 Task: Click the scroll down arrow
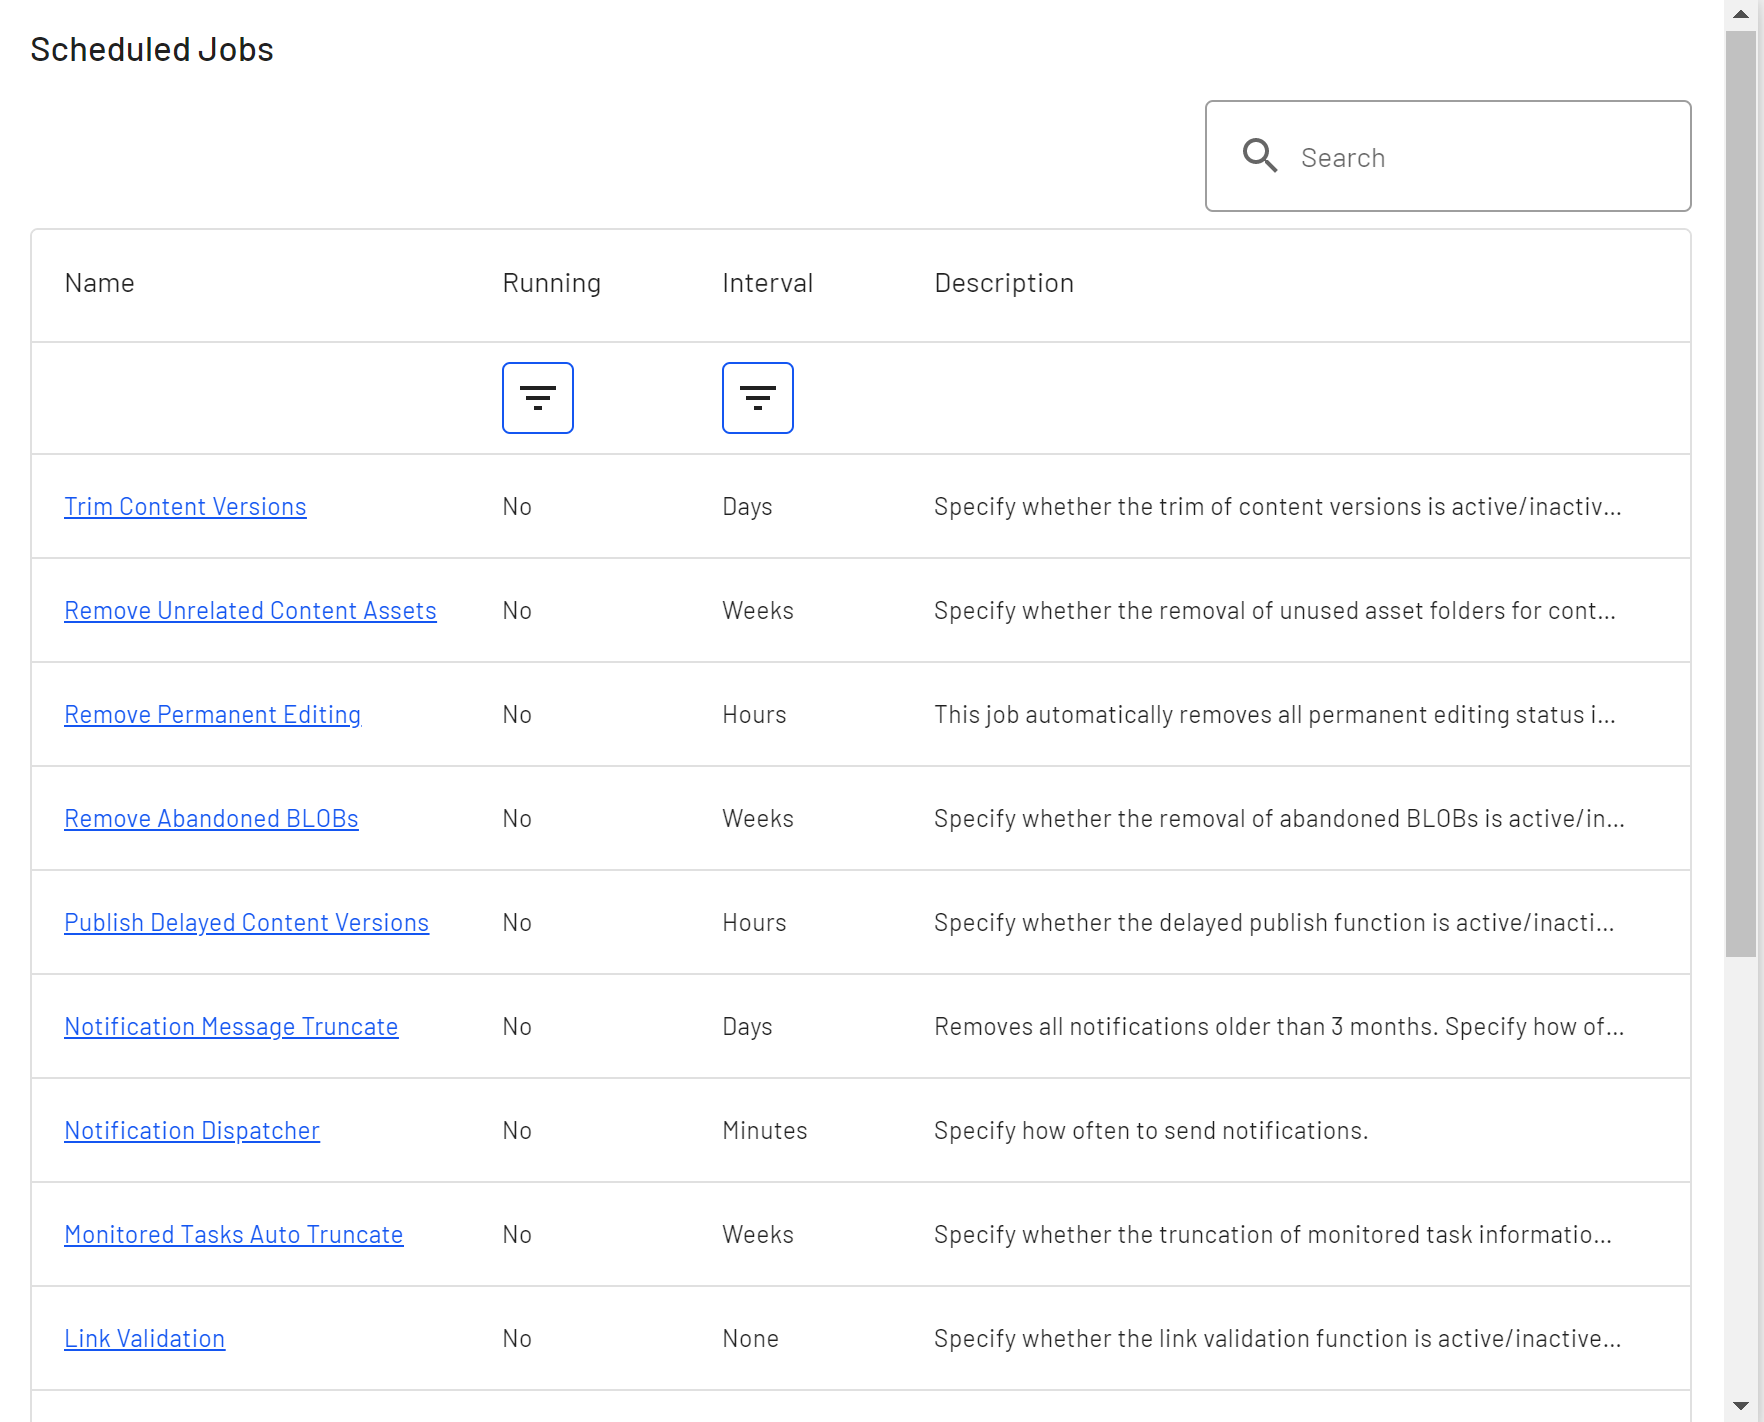(1741, 1406)
